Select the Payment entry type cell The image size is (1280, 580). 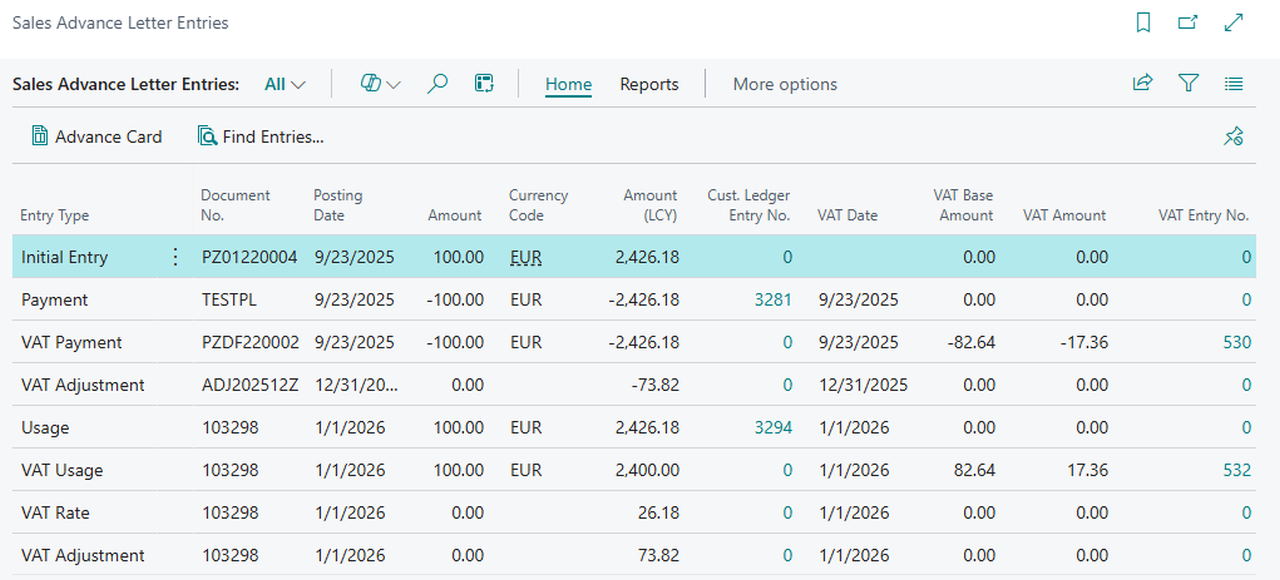(55, 300)
